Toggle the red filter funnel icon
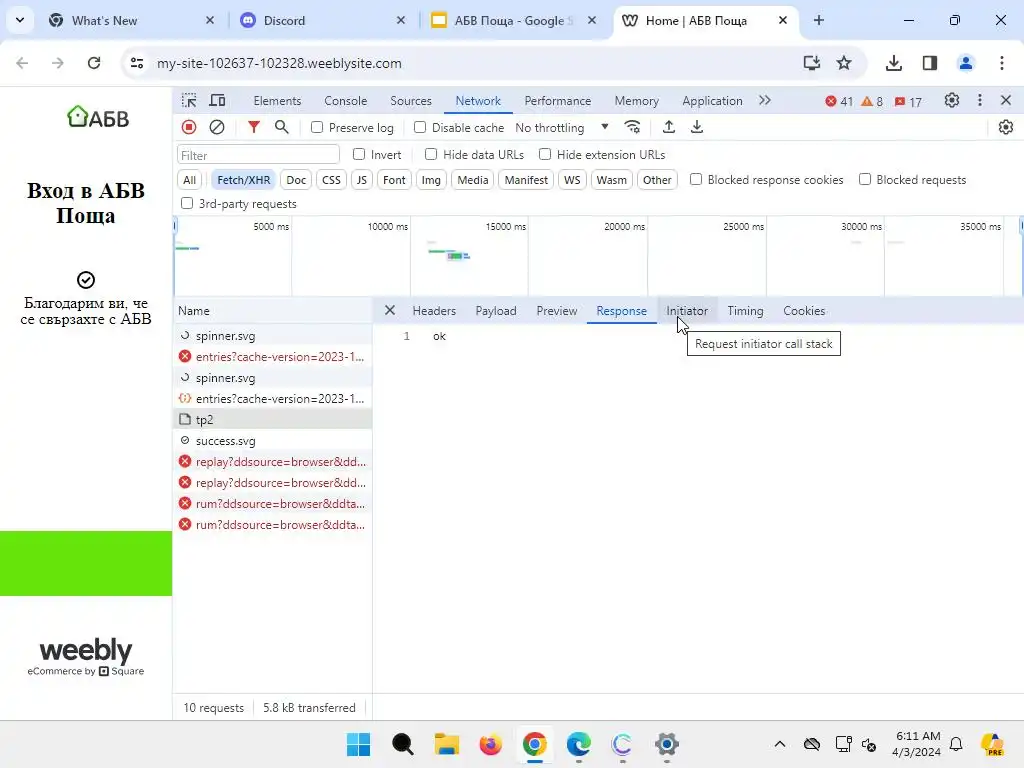The image size is (1024, 768). pos(253,127)
